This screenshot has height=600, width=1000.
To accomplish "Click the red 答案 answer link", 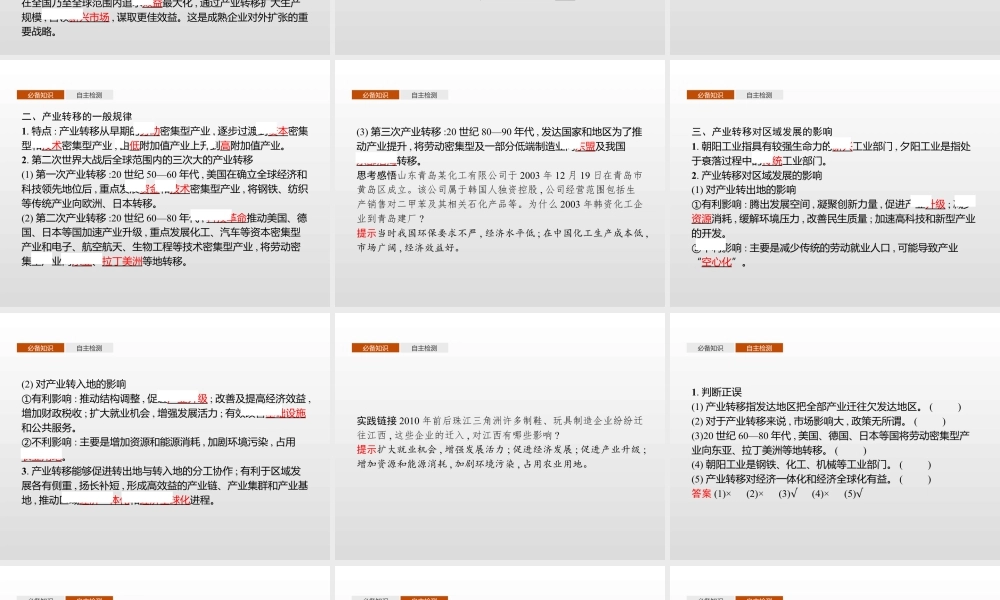I will (699, 493).
